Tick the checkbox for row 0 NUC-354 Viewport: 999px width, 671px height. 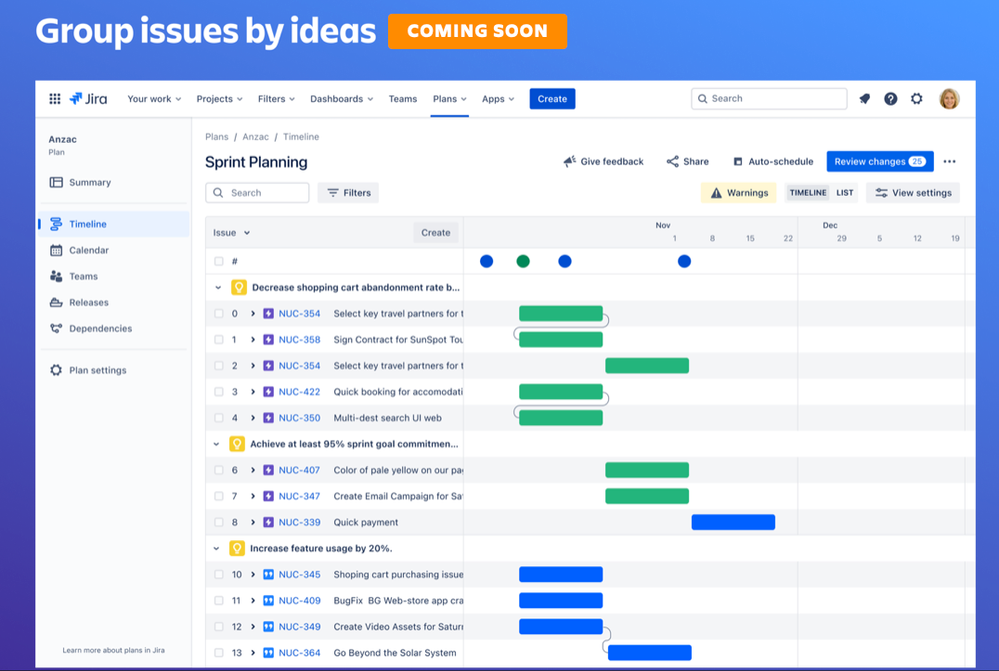click(x=219, y=314)
